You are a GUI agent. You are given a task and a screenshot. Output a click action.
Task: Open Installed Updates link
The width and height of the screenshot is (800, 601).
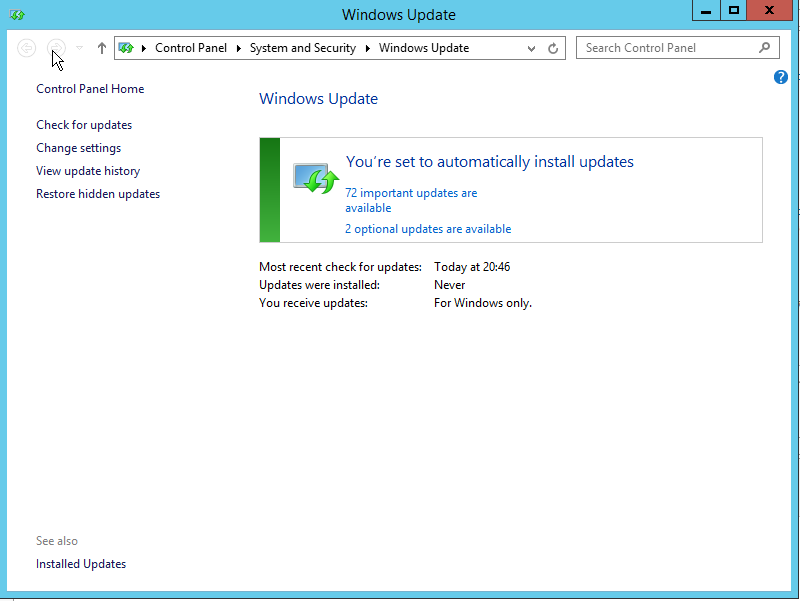coord(81,564)
